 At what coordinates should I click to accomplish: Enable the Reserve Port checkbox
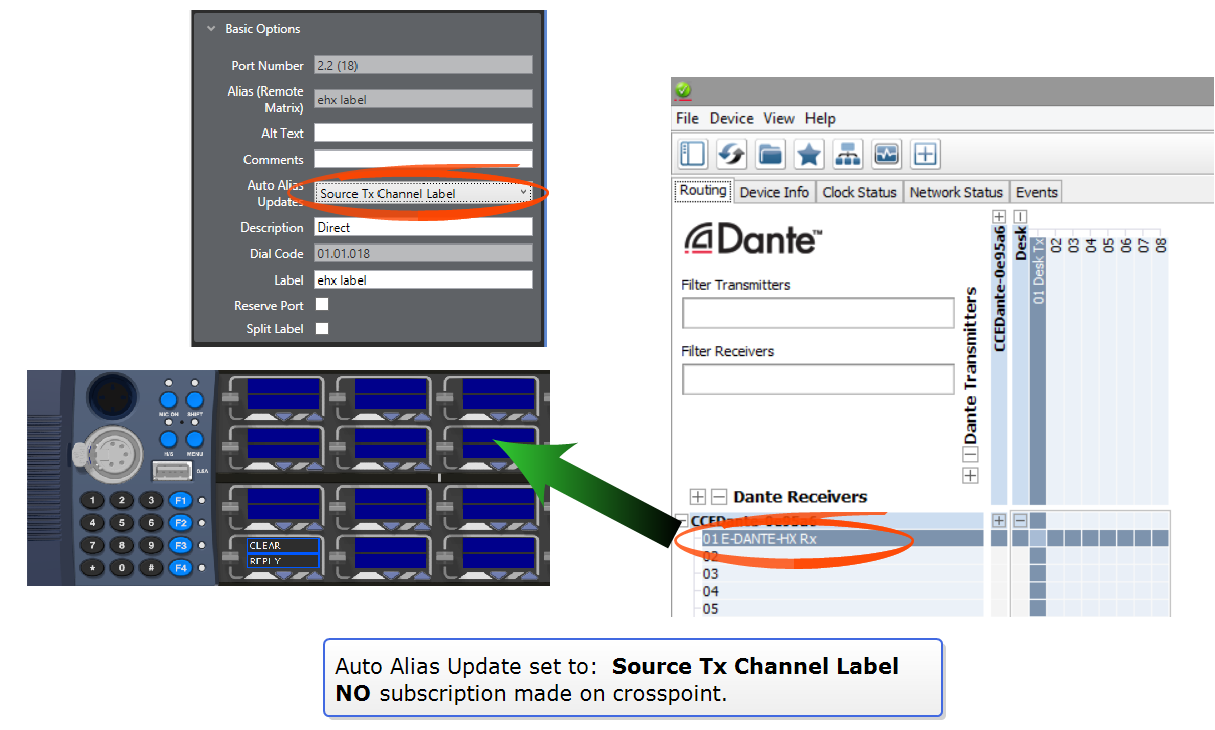pos(322,305)
